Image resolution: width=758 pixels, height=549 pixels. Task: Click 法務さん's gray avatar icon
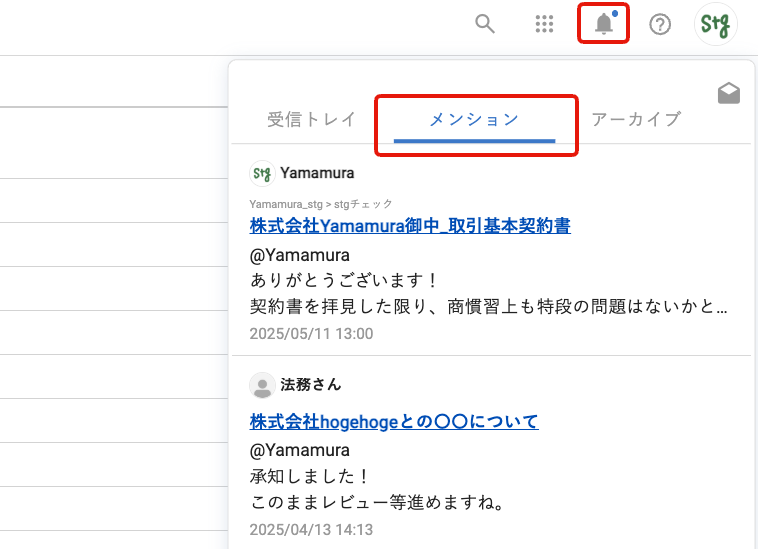[262, 385]
